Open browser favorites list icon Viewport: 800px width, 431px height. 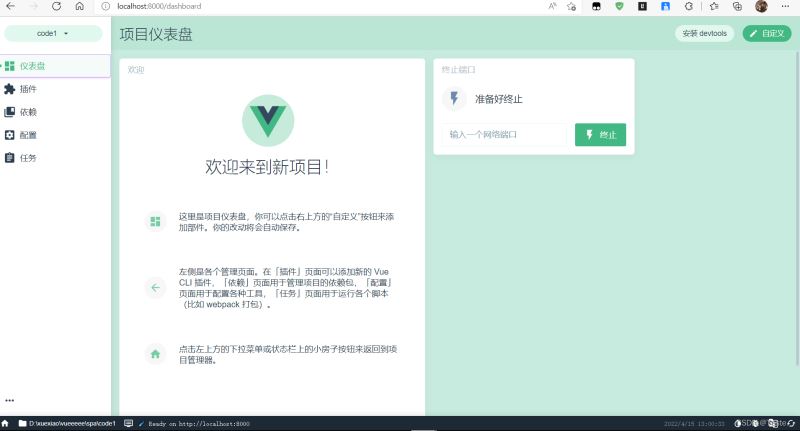714,6
